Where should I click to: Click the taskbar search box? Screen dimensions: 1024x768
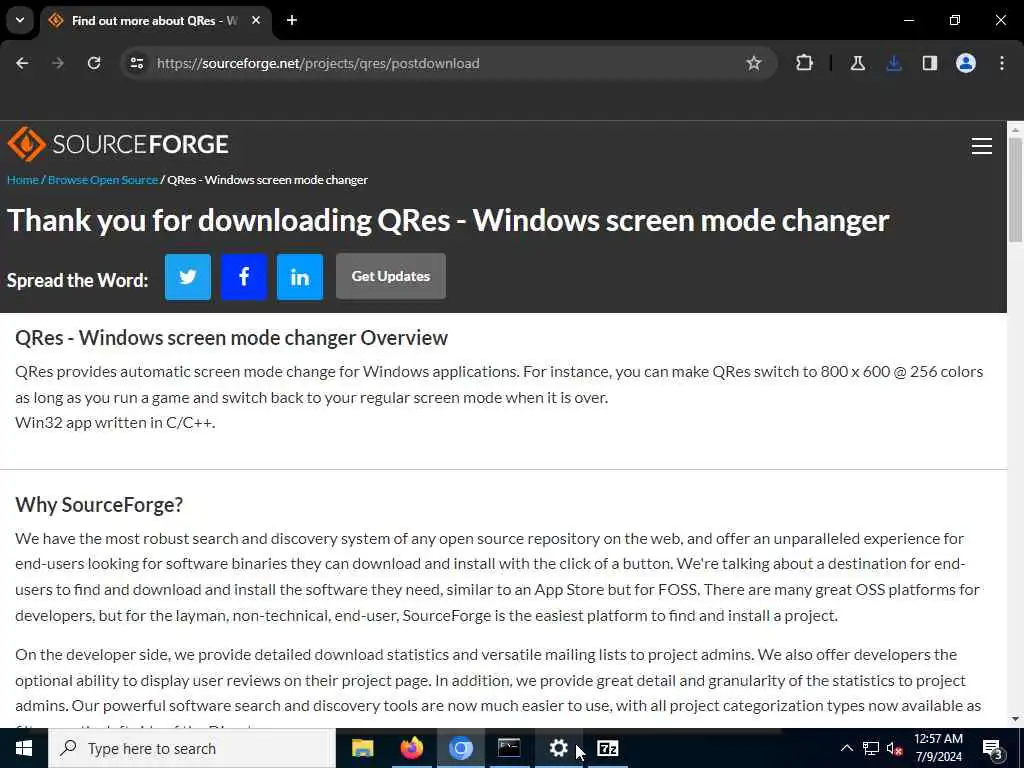tap(192, 748)
